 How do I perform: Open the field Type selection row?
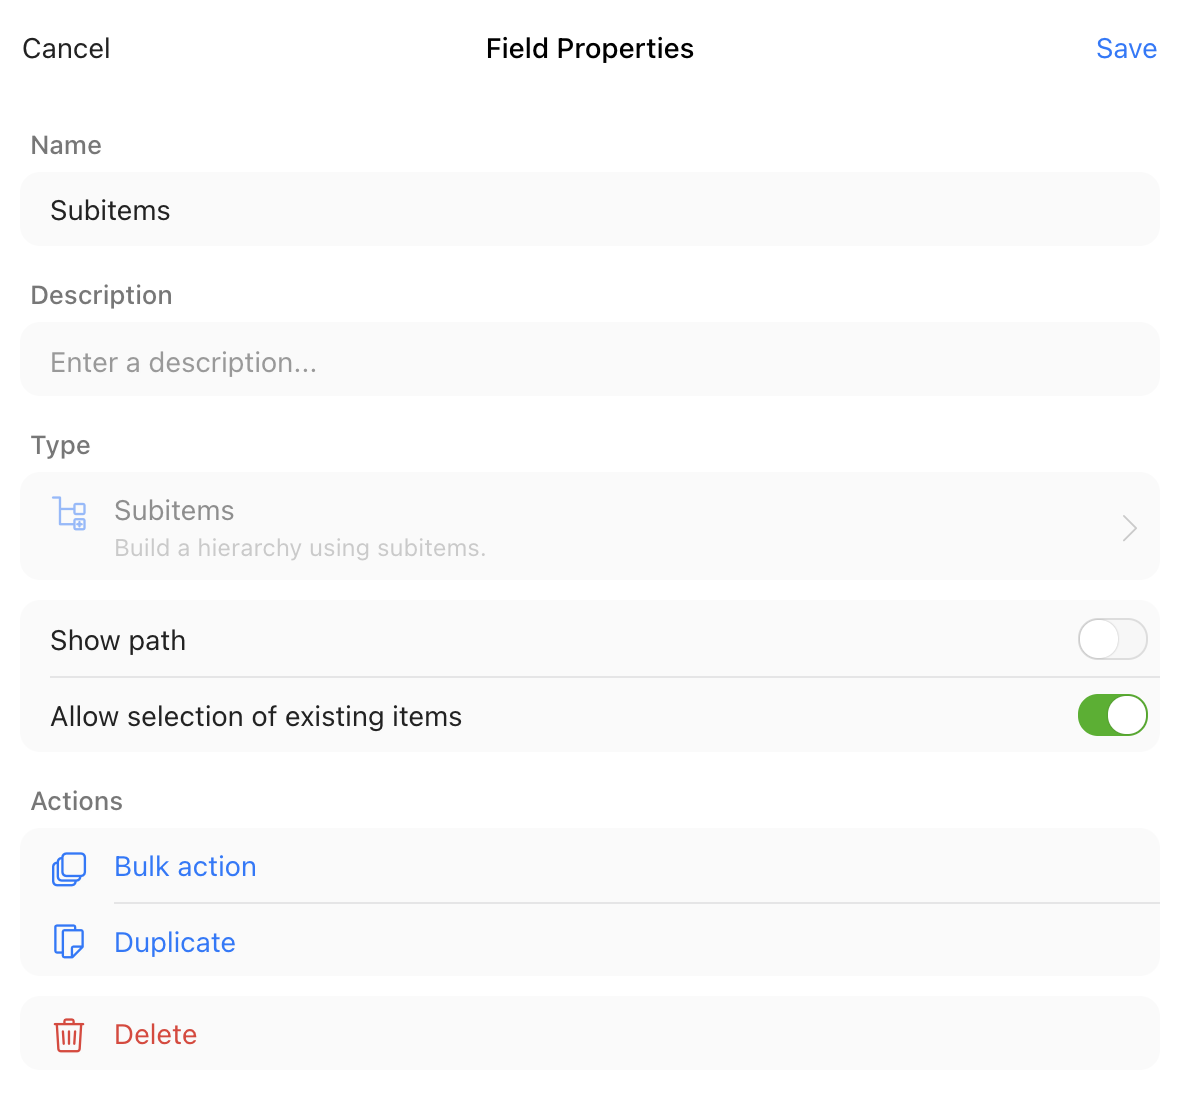pos(590,527)
